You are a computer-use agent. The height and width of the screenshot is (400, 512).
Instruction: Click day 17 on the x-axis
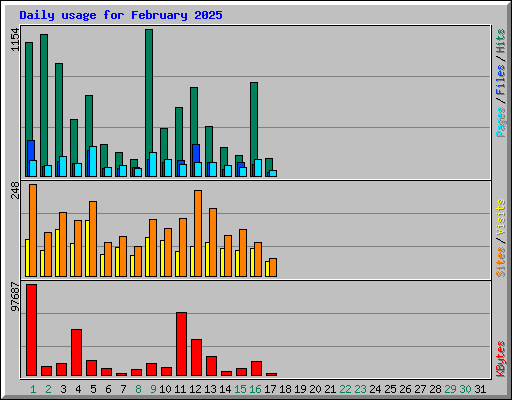point(270,389)
